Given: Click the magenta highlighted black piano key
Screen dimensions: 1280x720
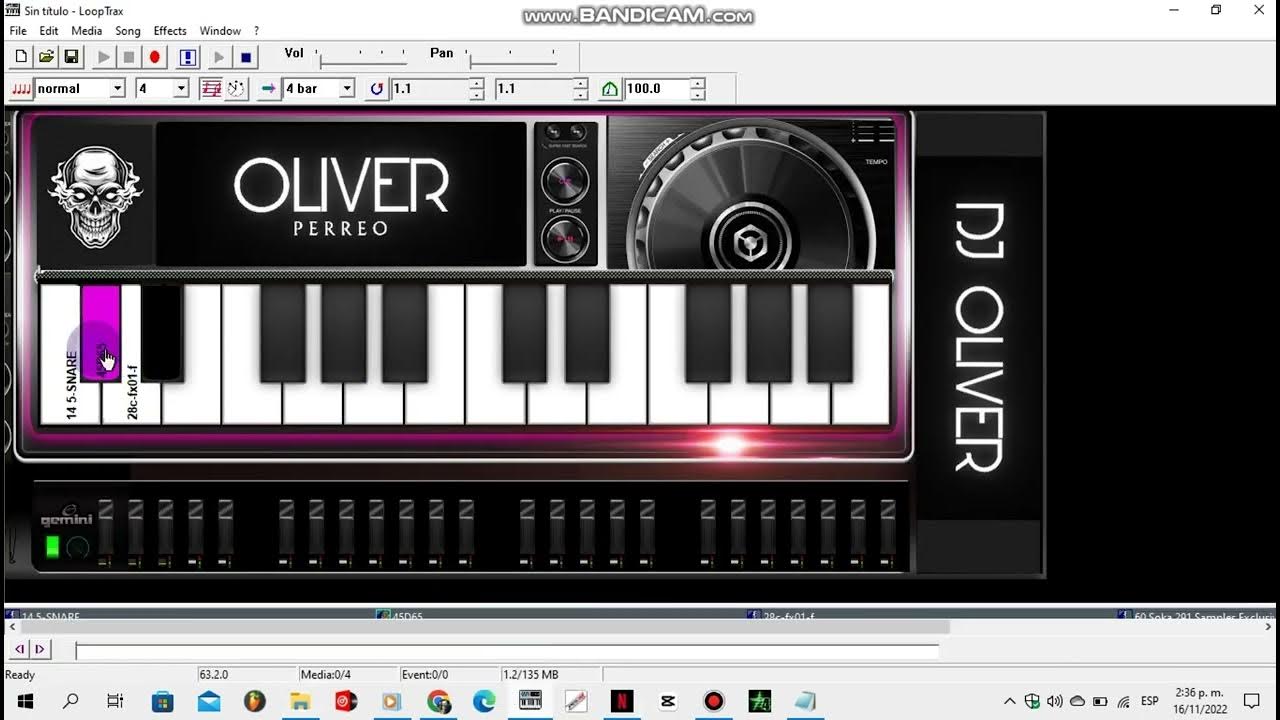Looking at the screenshot, I should pos(100,333).
